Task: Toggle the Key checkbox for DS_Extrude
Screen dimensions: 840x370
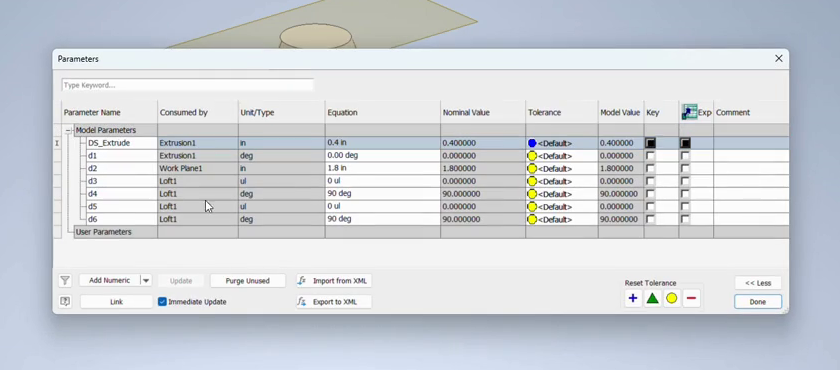Action: (650, 143)
